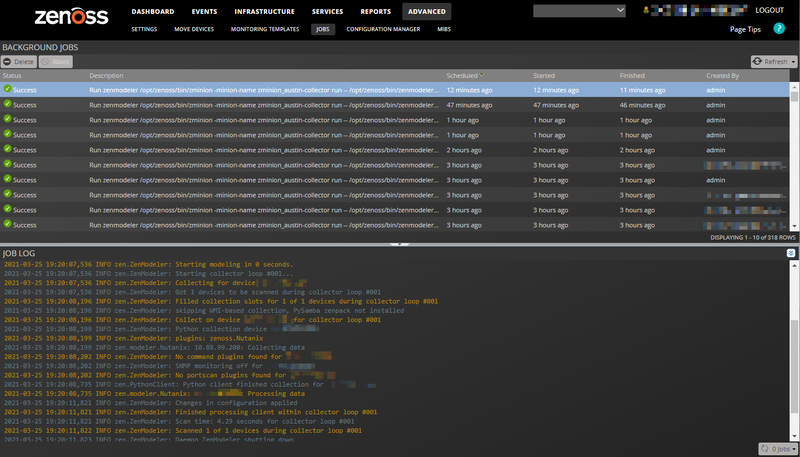Sort by Status column header

12,75
